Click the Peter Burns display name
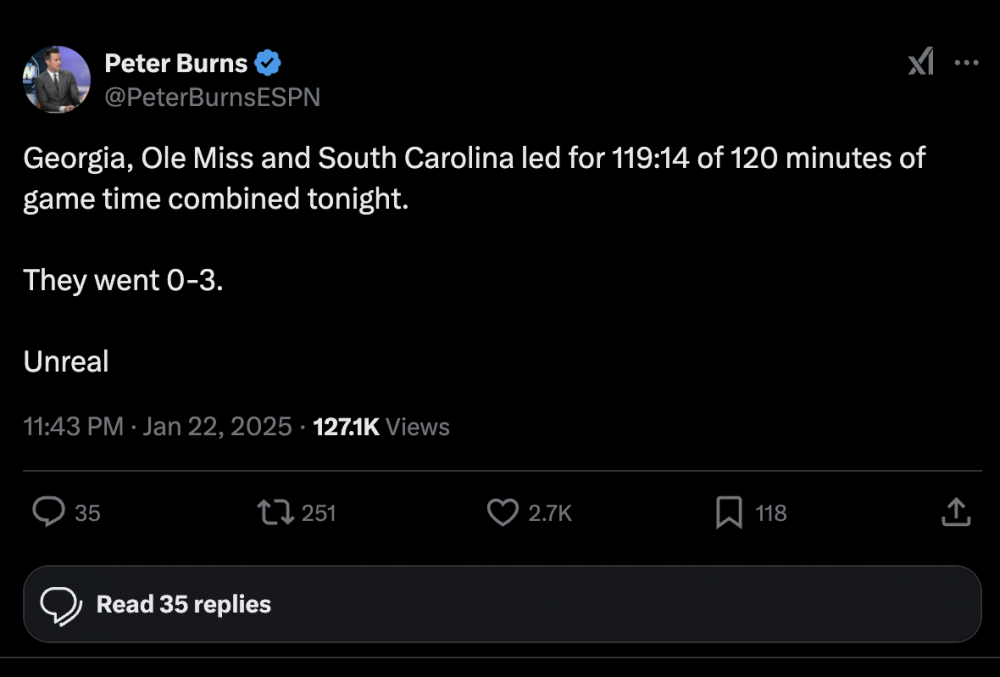 click(x=176, y=64)
